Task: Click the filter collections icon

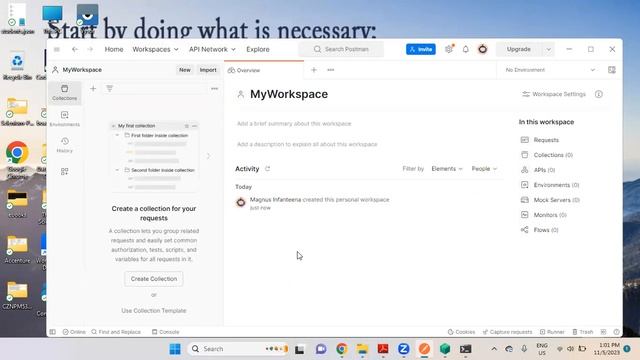Action: tap(109, 89)
